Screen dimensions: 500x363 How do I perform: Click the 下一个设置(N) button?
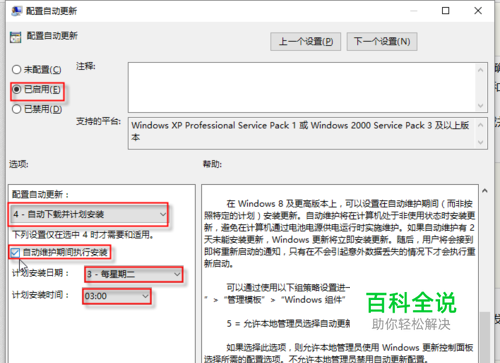pos(382,42)
